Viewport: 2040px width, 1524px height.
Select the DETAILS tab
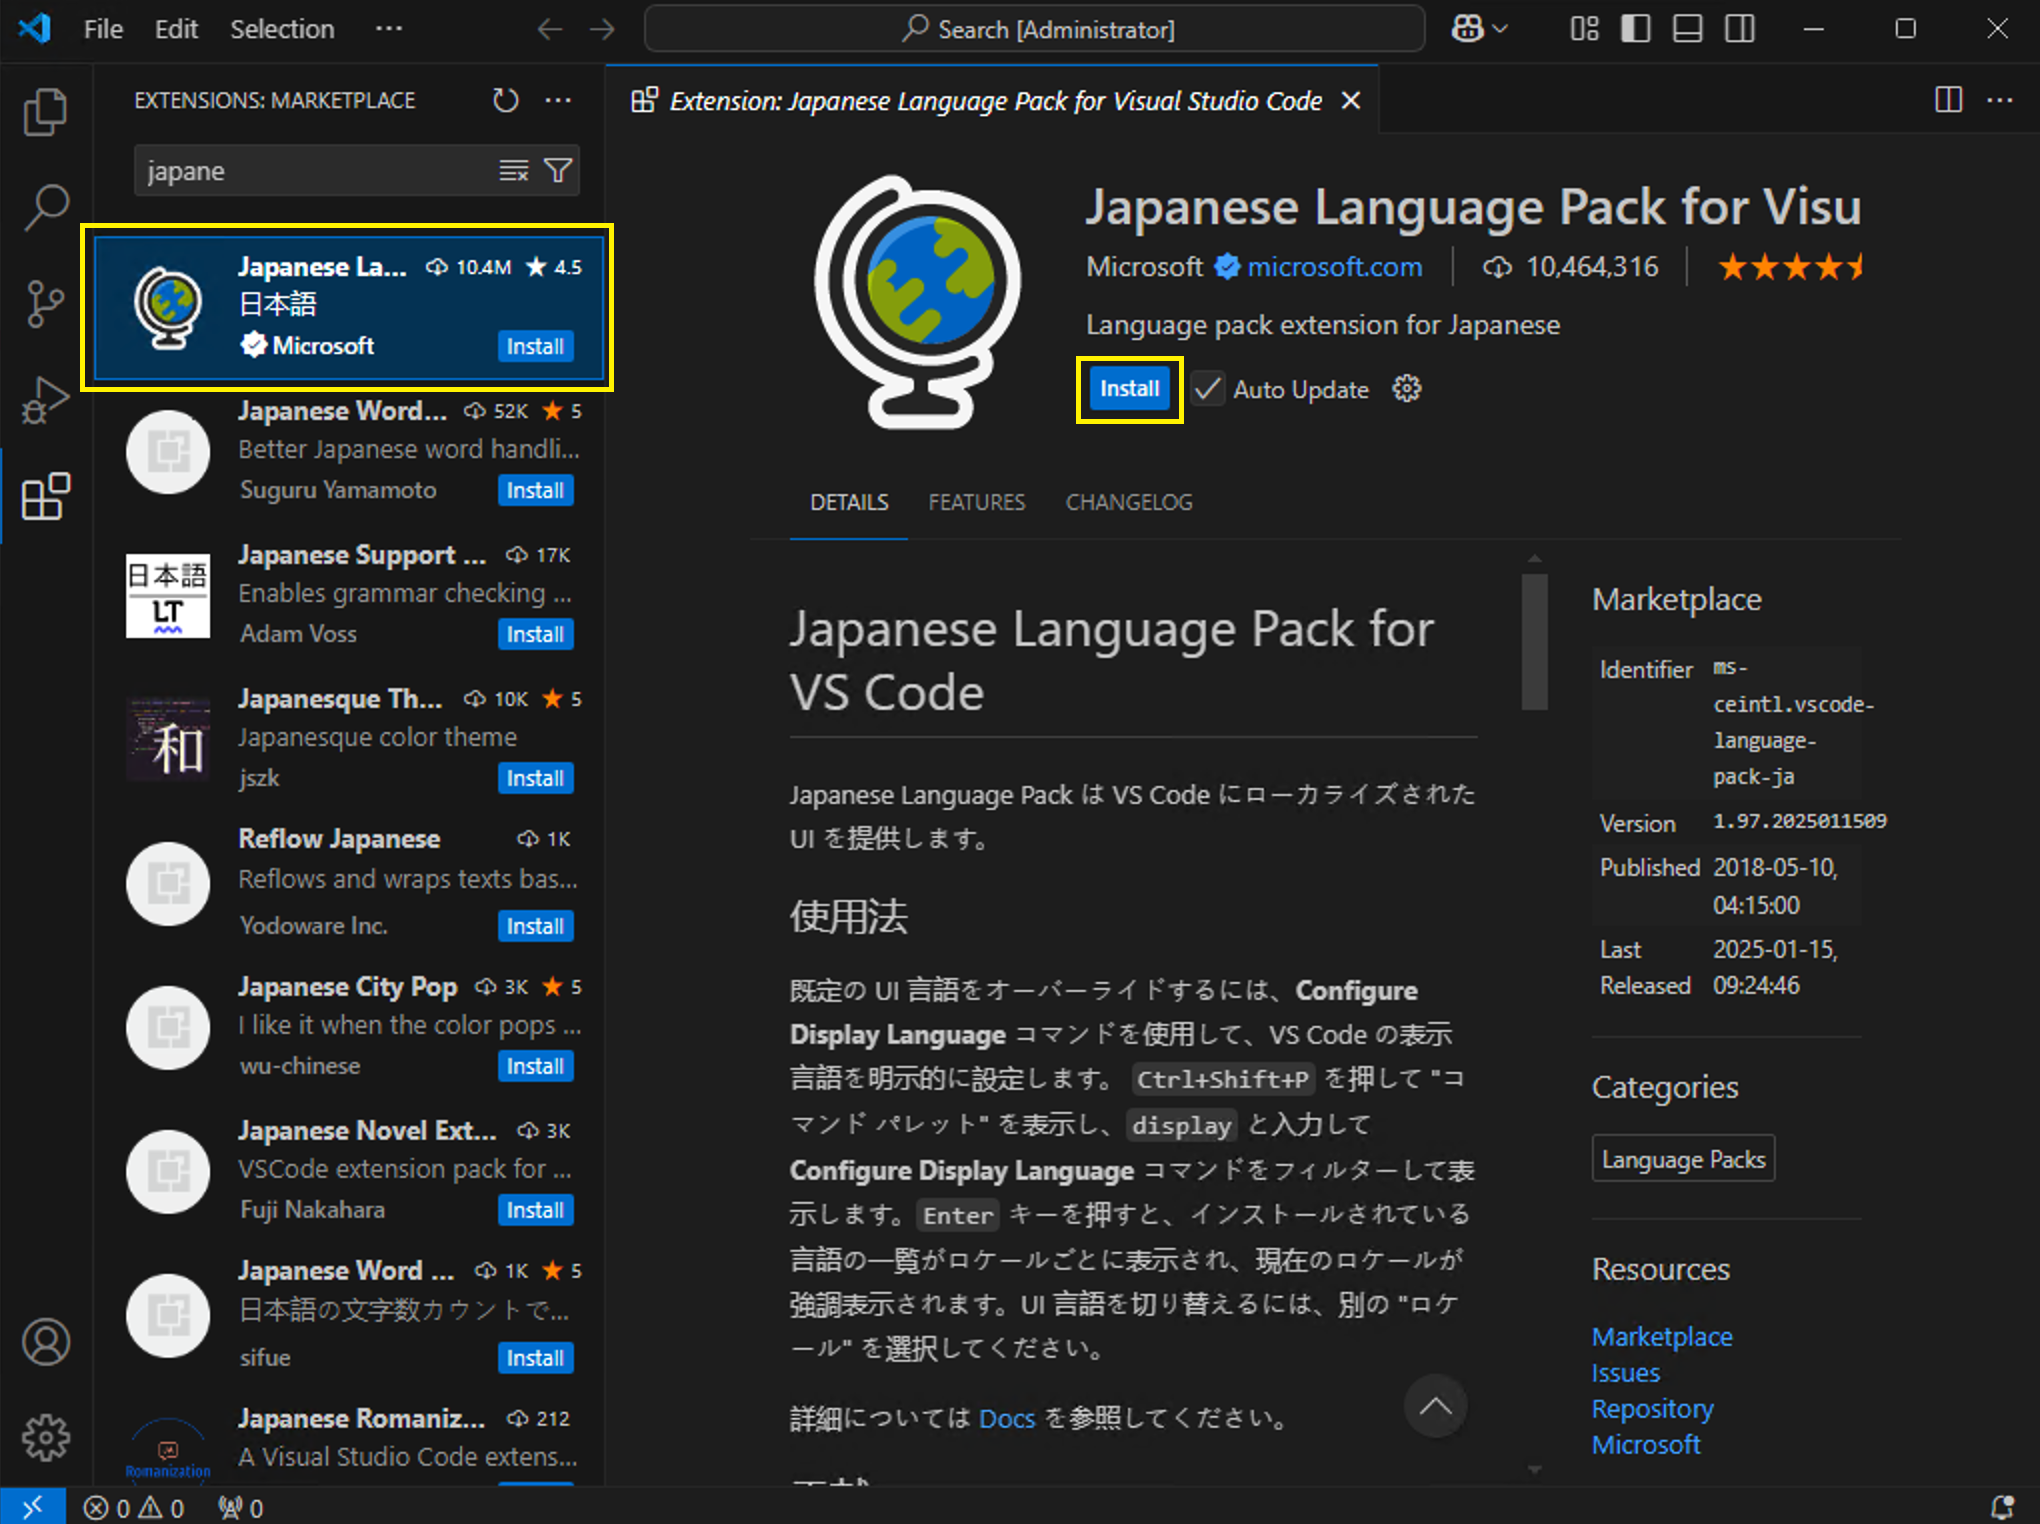coord(849,502)
